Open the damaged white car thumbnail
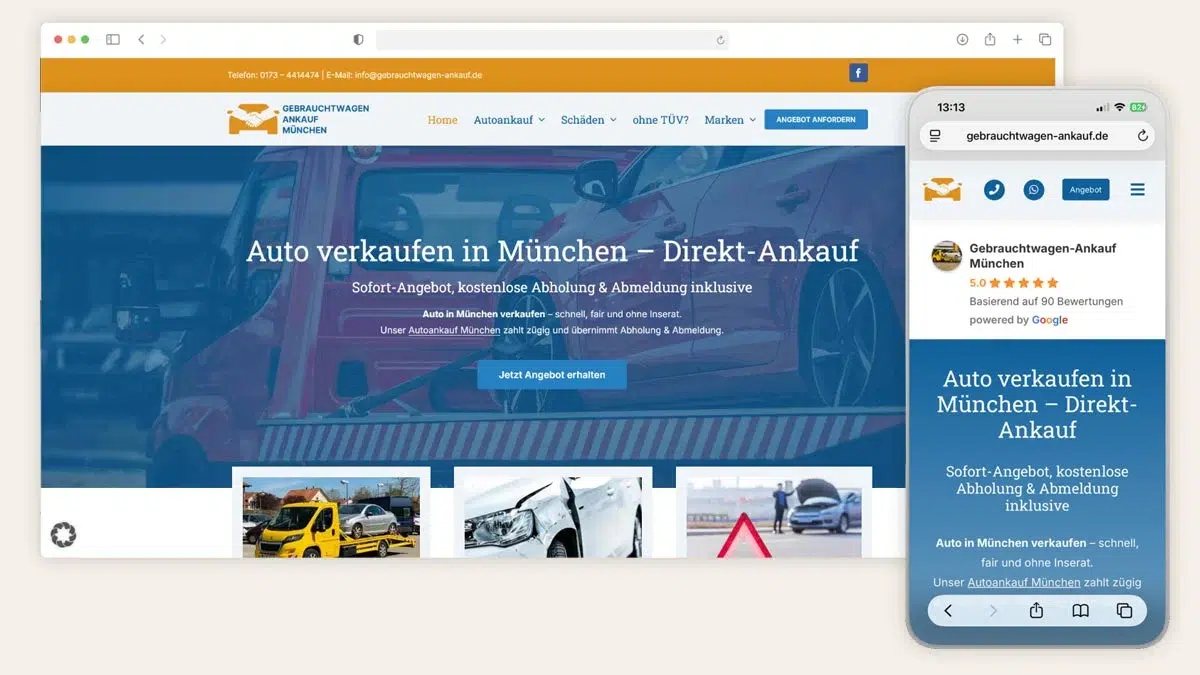 553,517
